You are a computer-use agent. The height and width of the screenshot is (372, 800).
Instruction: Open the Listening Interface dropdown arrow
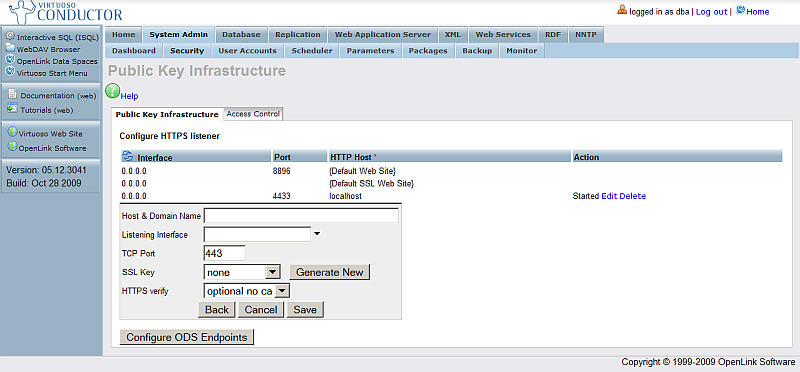pos(317,235)
